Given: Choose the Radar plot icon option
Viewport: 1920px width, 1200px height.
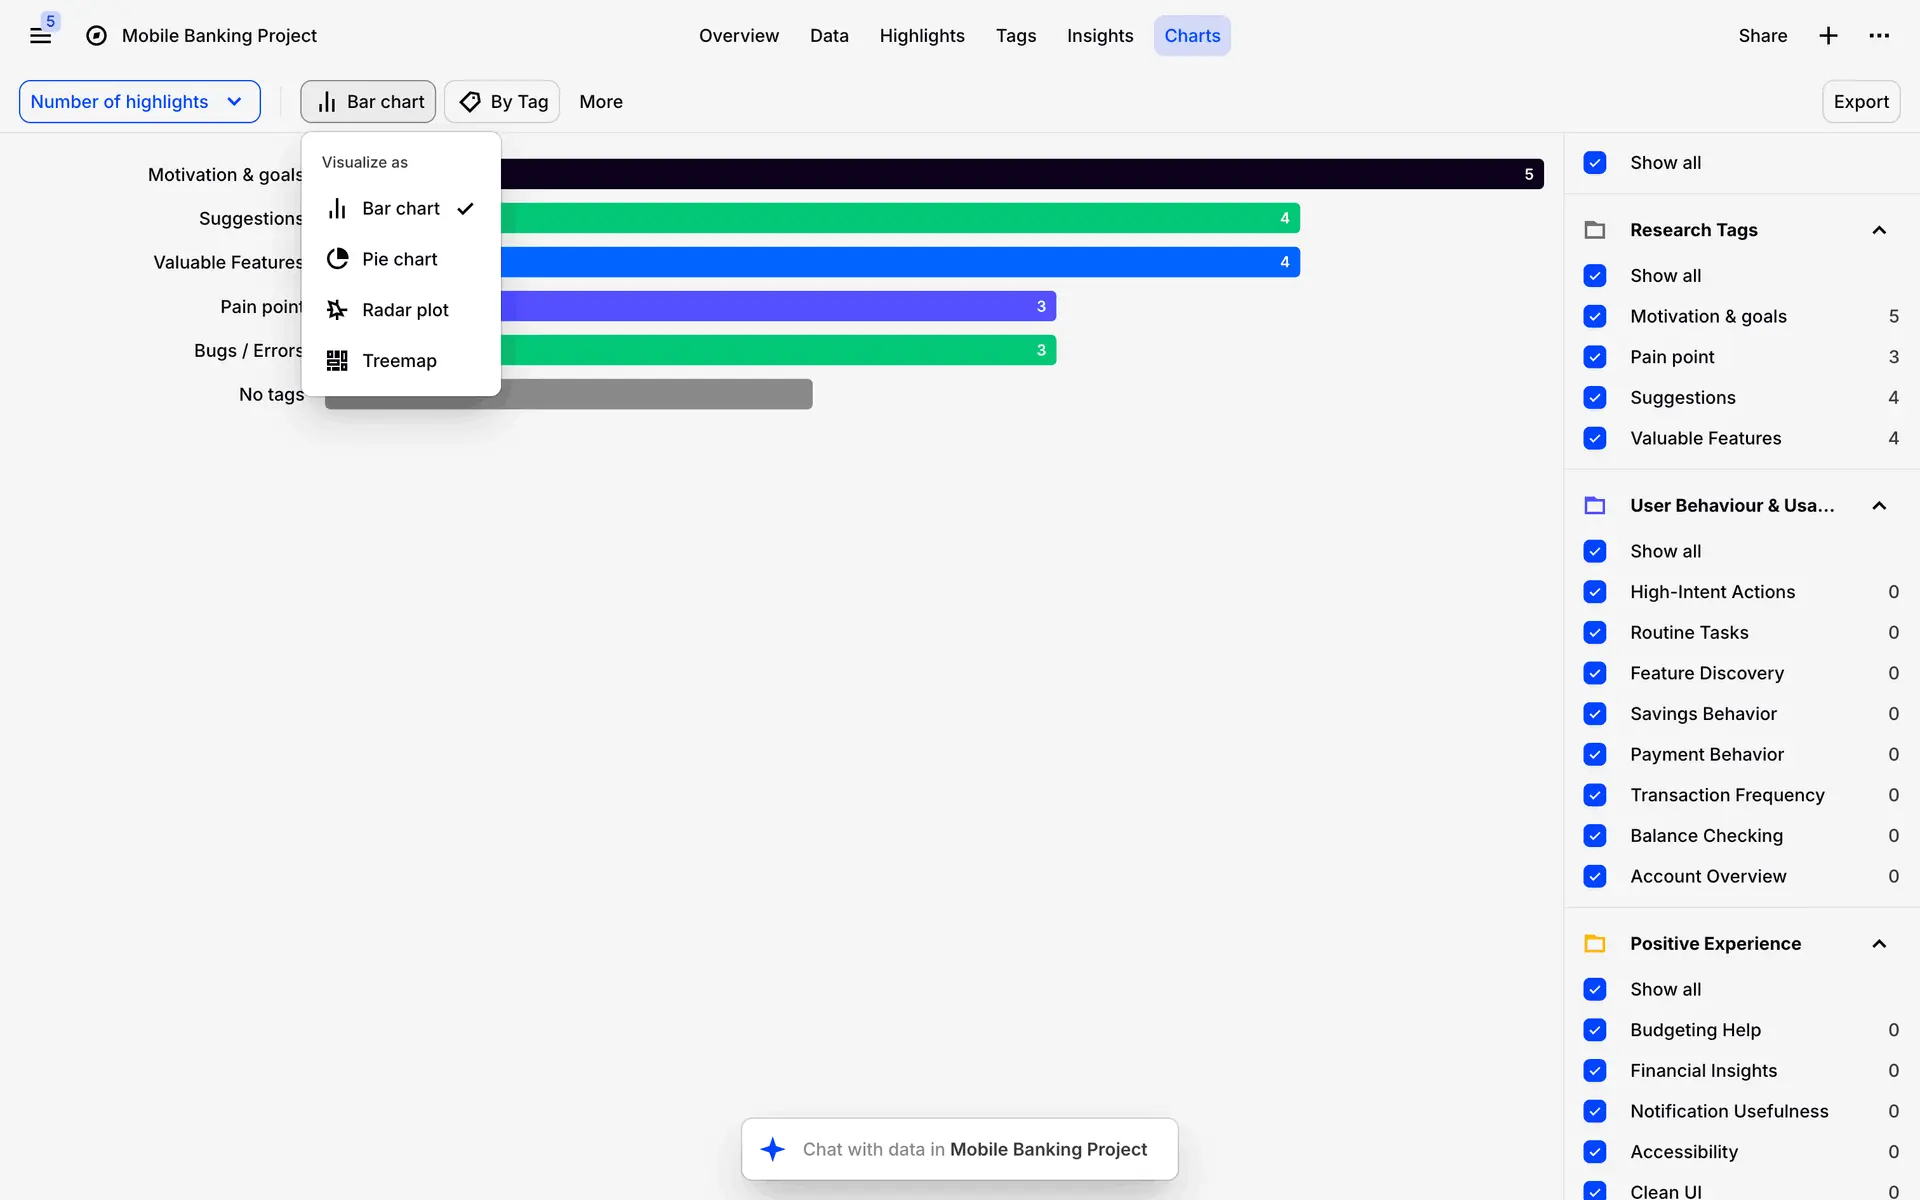Looking at the screenshot, I should (x=338, y=310).
